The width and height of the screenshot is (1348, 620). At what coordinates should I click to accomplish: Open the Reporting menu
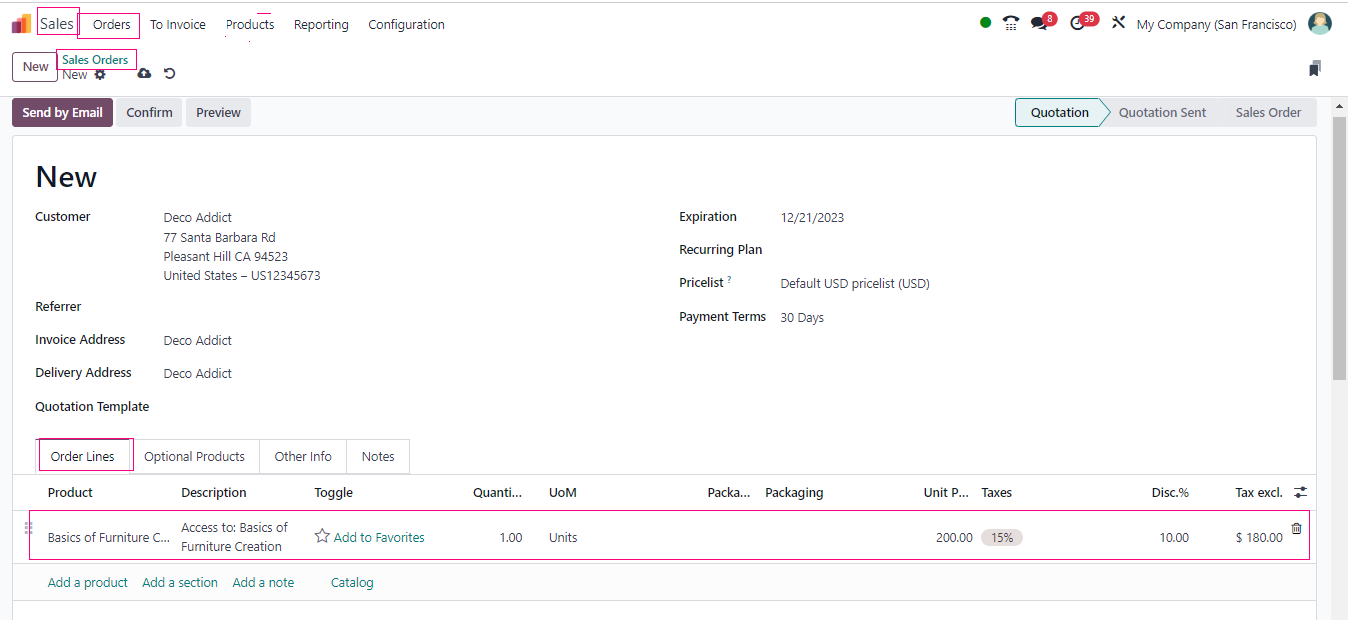[x=321, y=25]
